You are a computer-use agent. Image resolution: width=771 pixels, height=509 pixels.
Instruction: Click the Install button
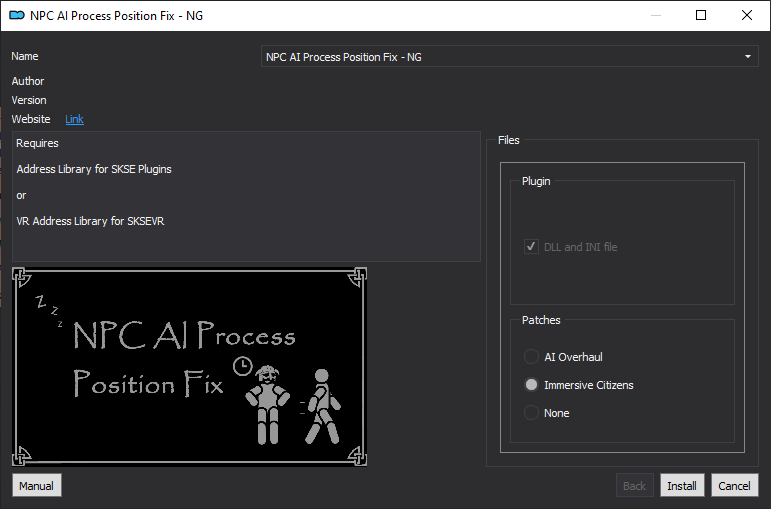tap(682, 485)
